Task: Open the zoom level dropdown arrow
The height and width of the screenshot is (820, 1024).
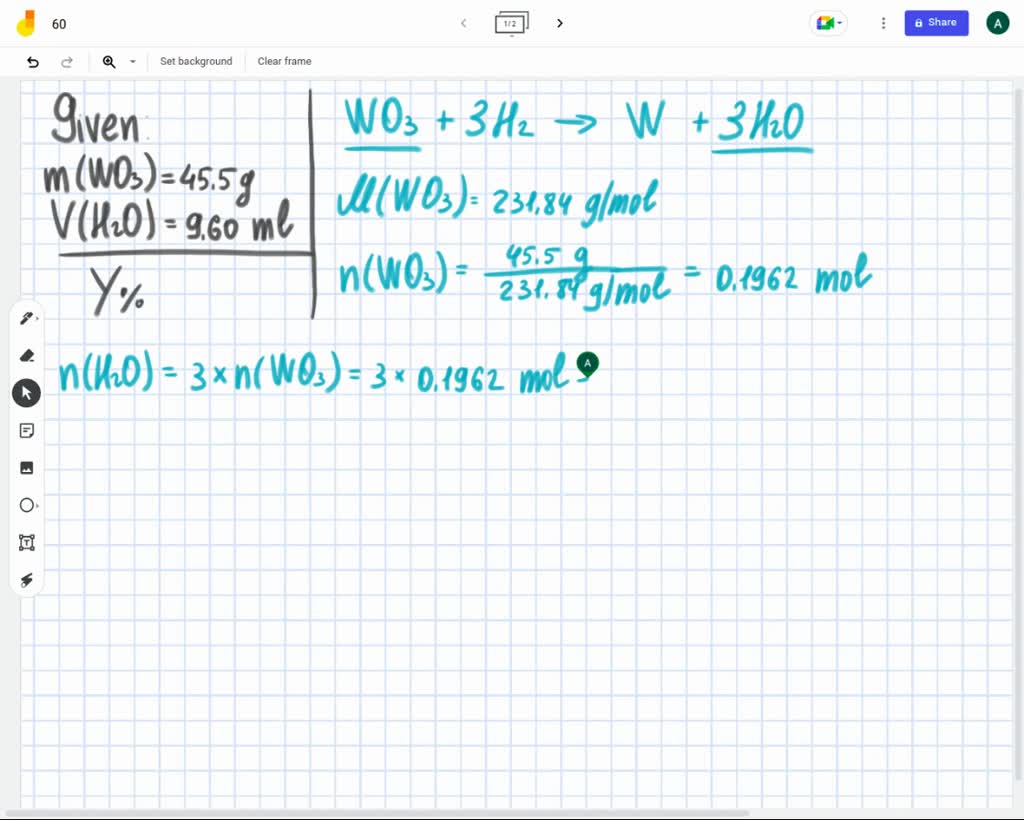Action: (132, 61)
